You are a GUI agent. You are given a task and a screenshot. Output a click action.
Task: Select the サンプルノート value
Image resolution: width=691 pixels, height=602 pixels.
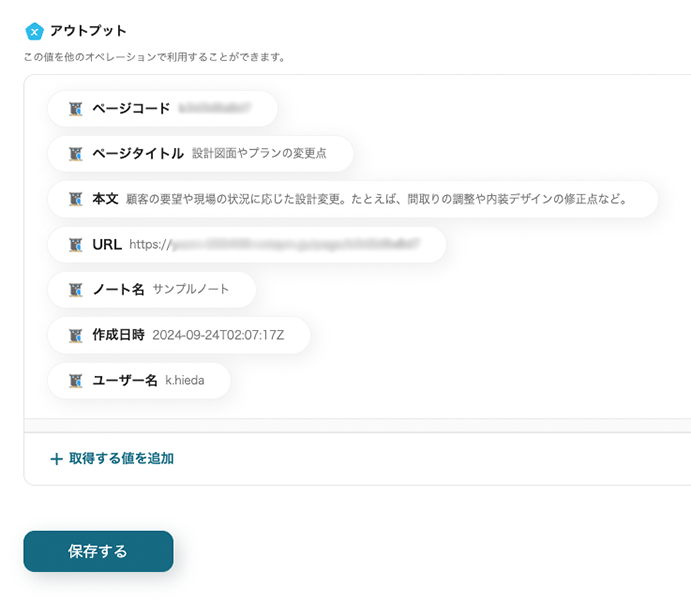[190, 289]
